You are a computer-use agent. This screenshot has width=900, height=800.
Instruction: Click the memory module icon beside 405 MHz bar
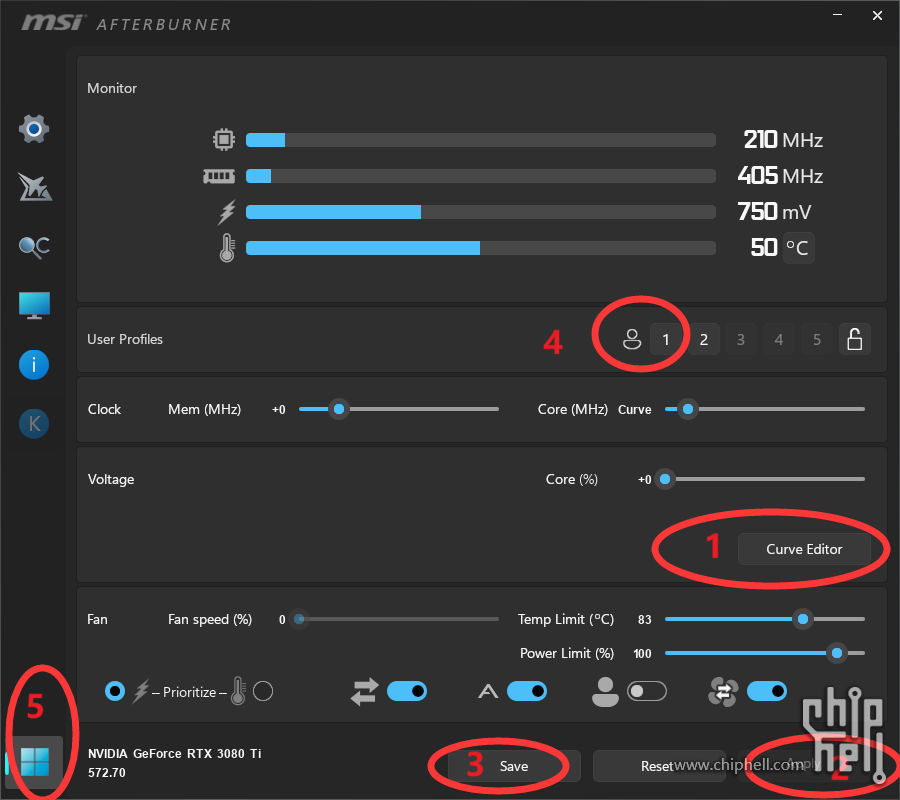coord(219,176)
